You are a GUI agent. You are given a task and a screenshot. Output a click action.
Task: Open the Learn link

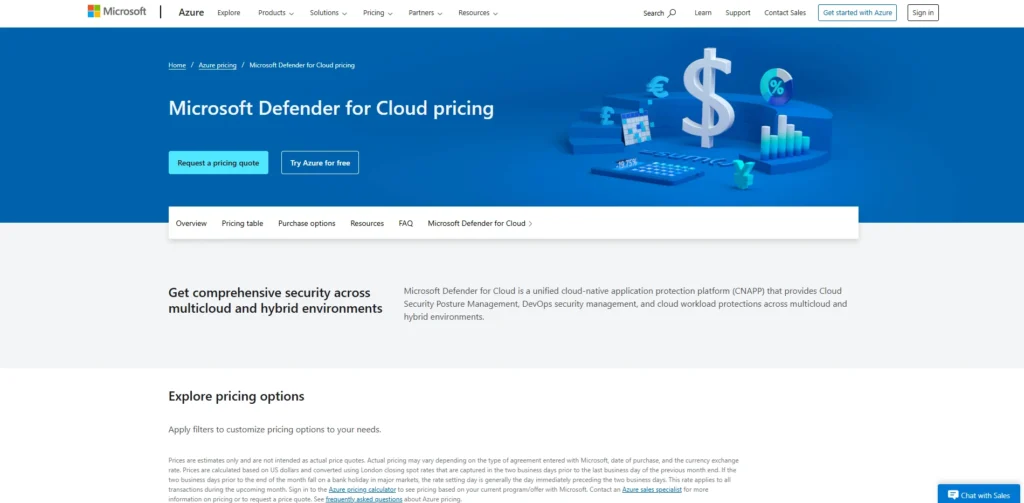[x=703, y=13]
